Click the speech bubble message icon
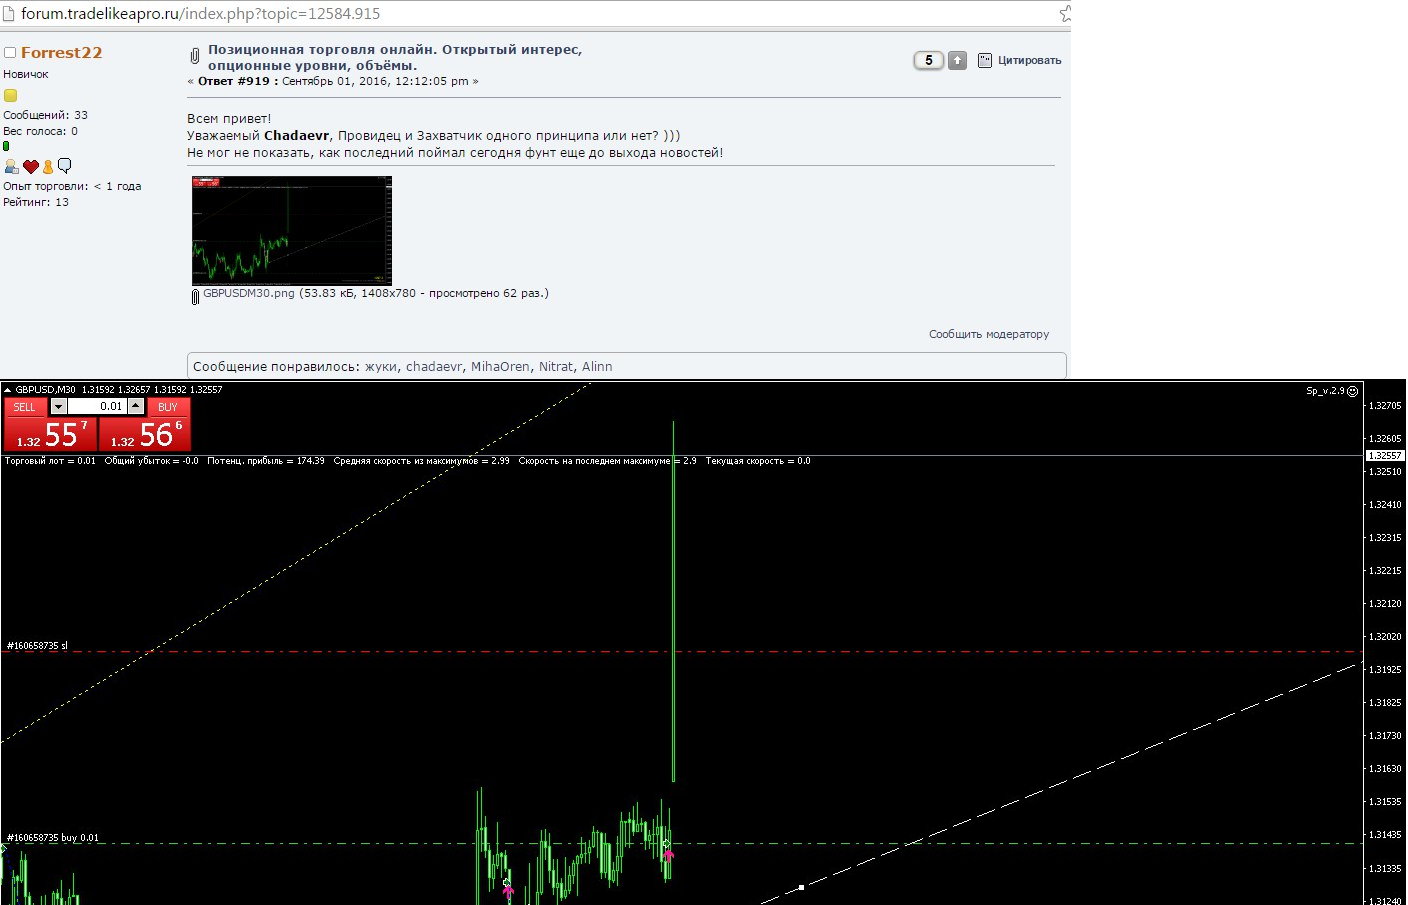This screenshot has height=905, width=1408. pos(65,166)
